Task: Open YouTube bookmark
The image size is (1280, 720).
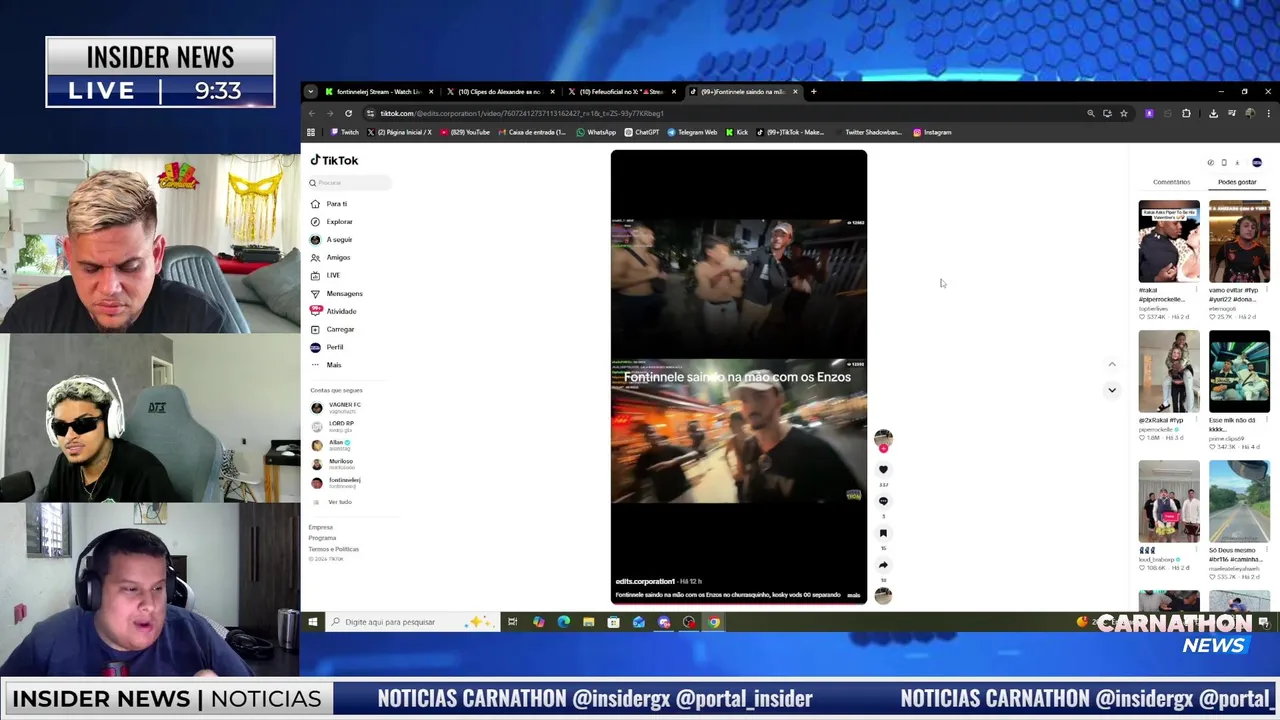Action: 466,132
